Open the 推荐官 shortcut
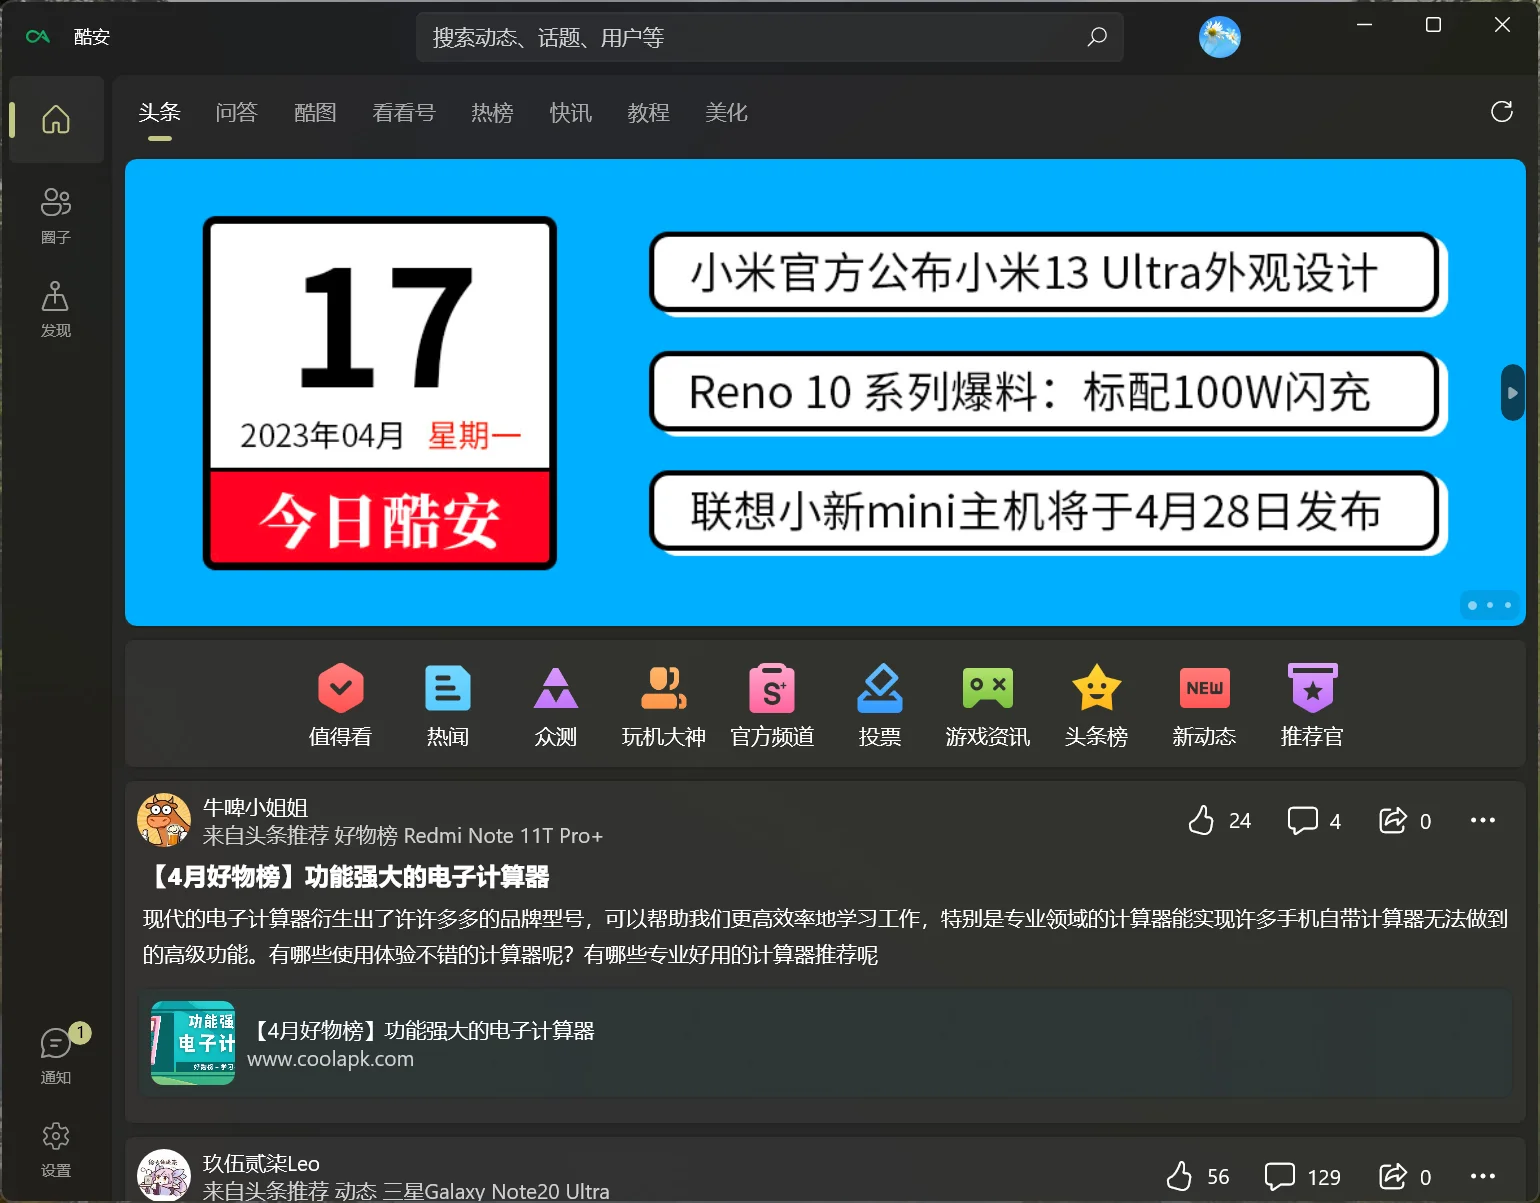The width and height of the screenshot is (1540, 1203). [1312, 705]
